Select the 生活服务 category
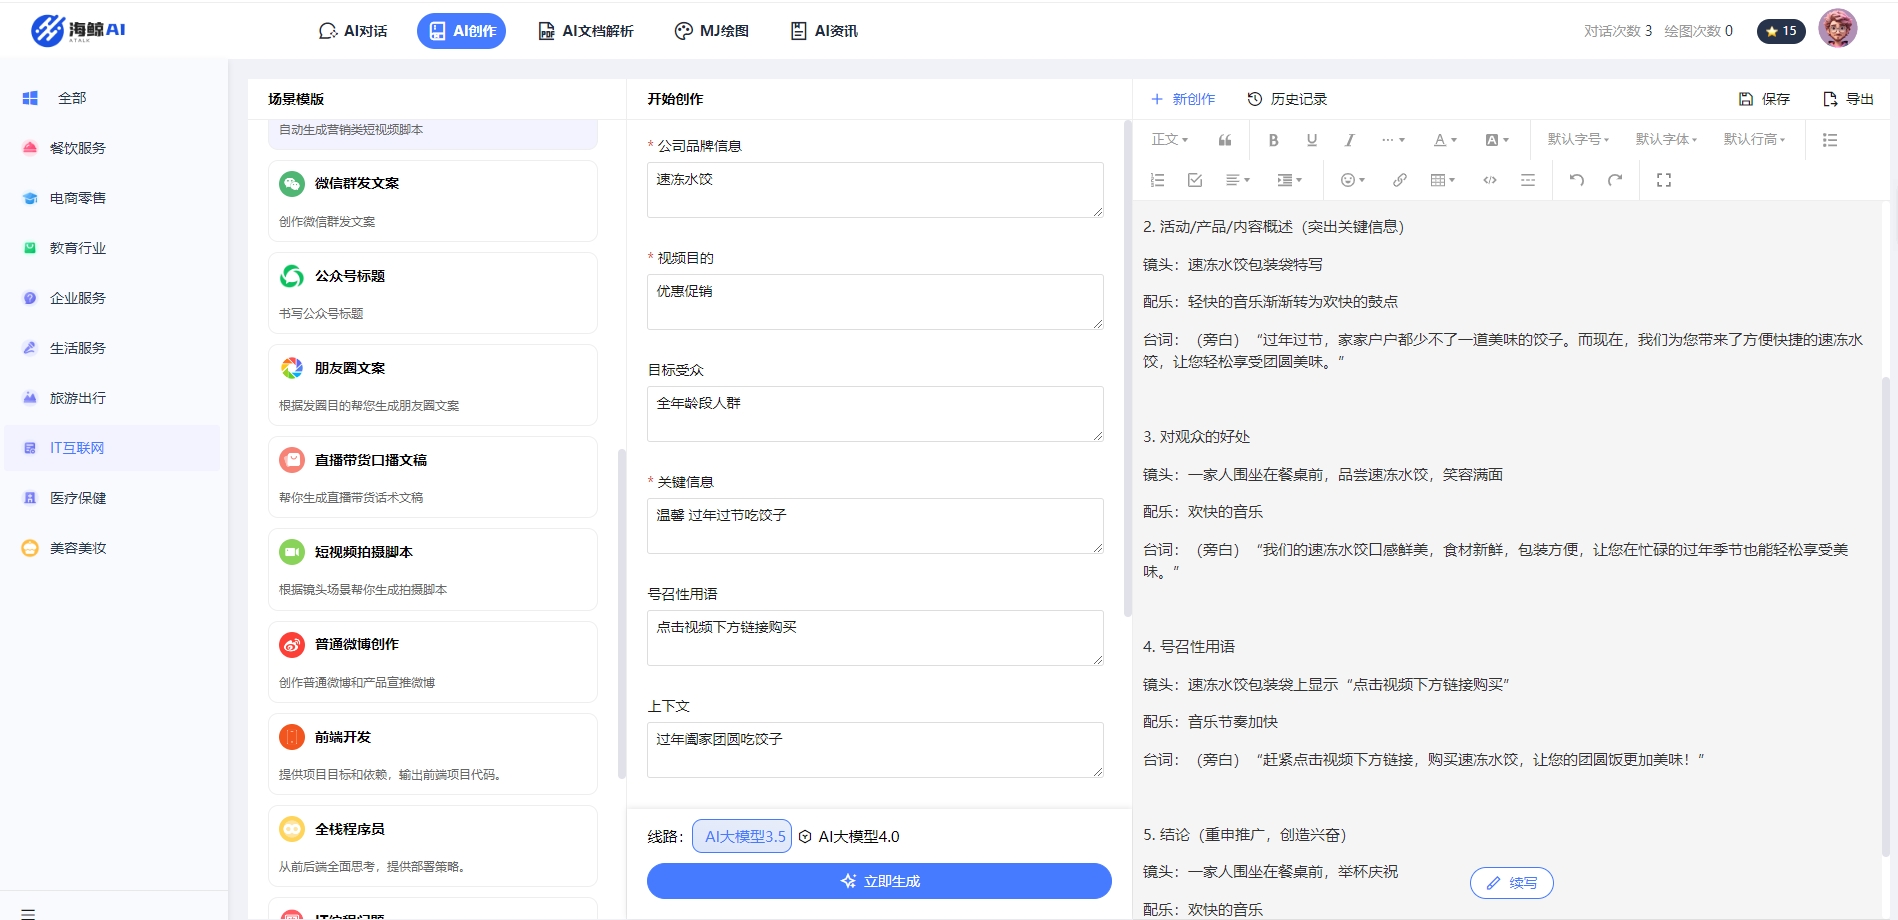This screenshot has height=920, width=1898. [110, 348]
